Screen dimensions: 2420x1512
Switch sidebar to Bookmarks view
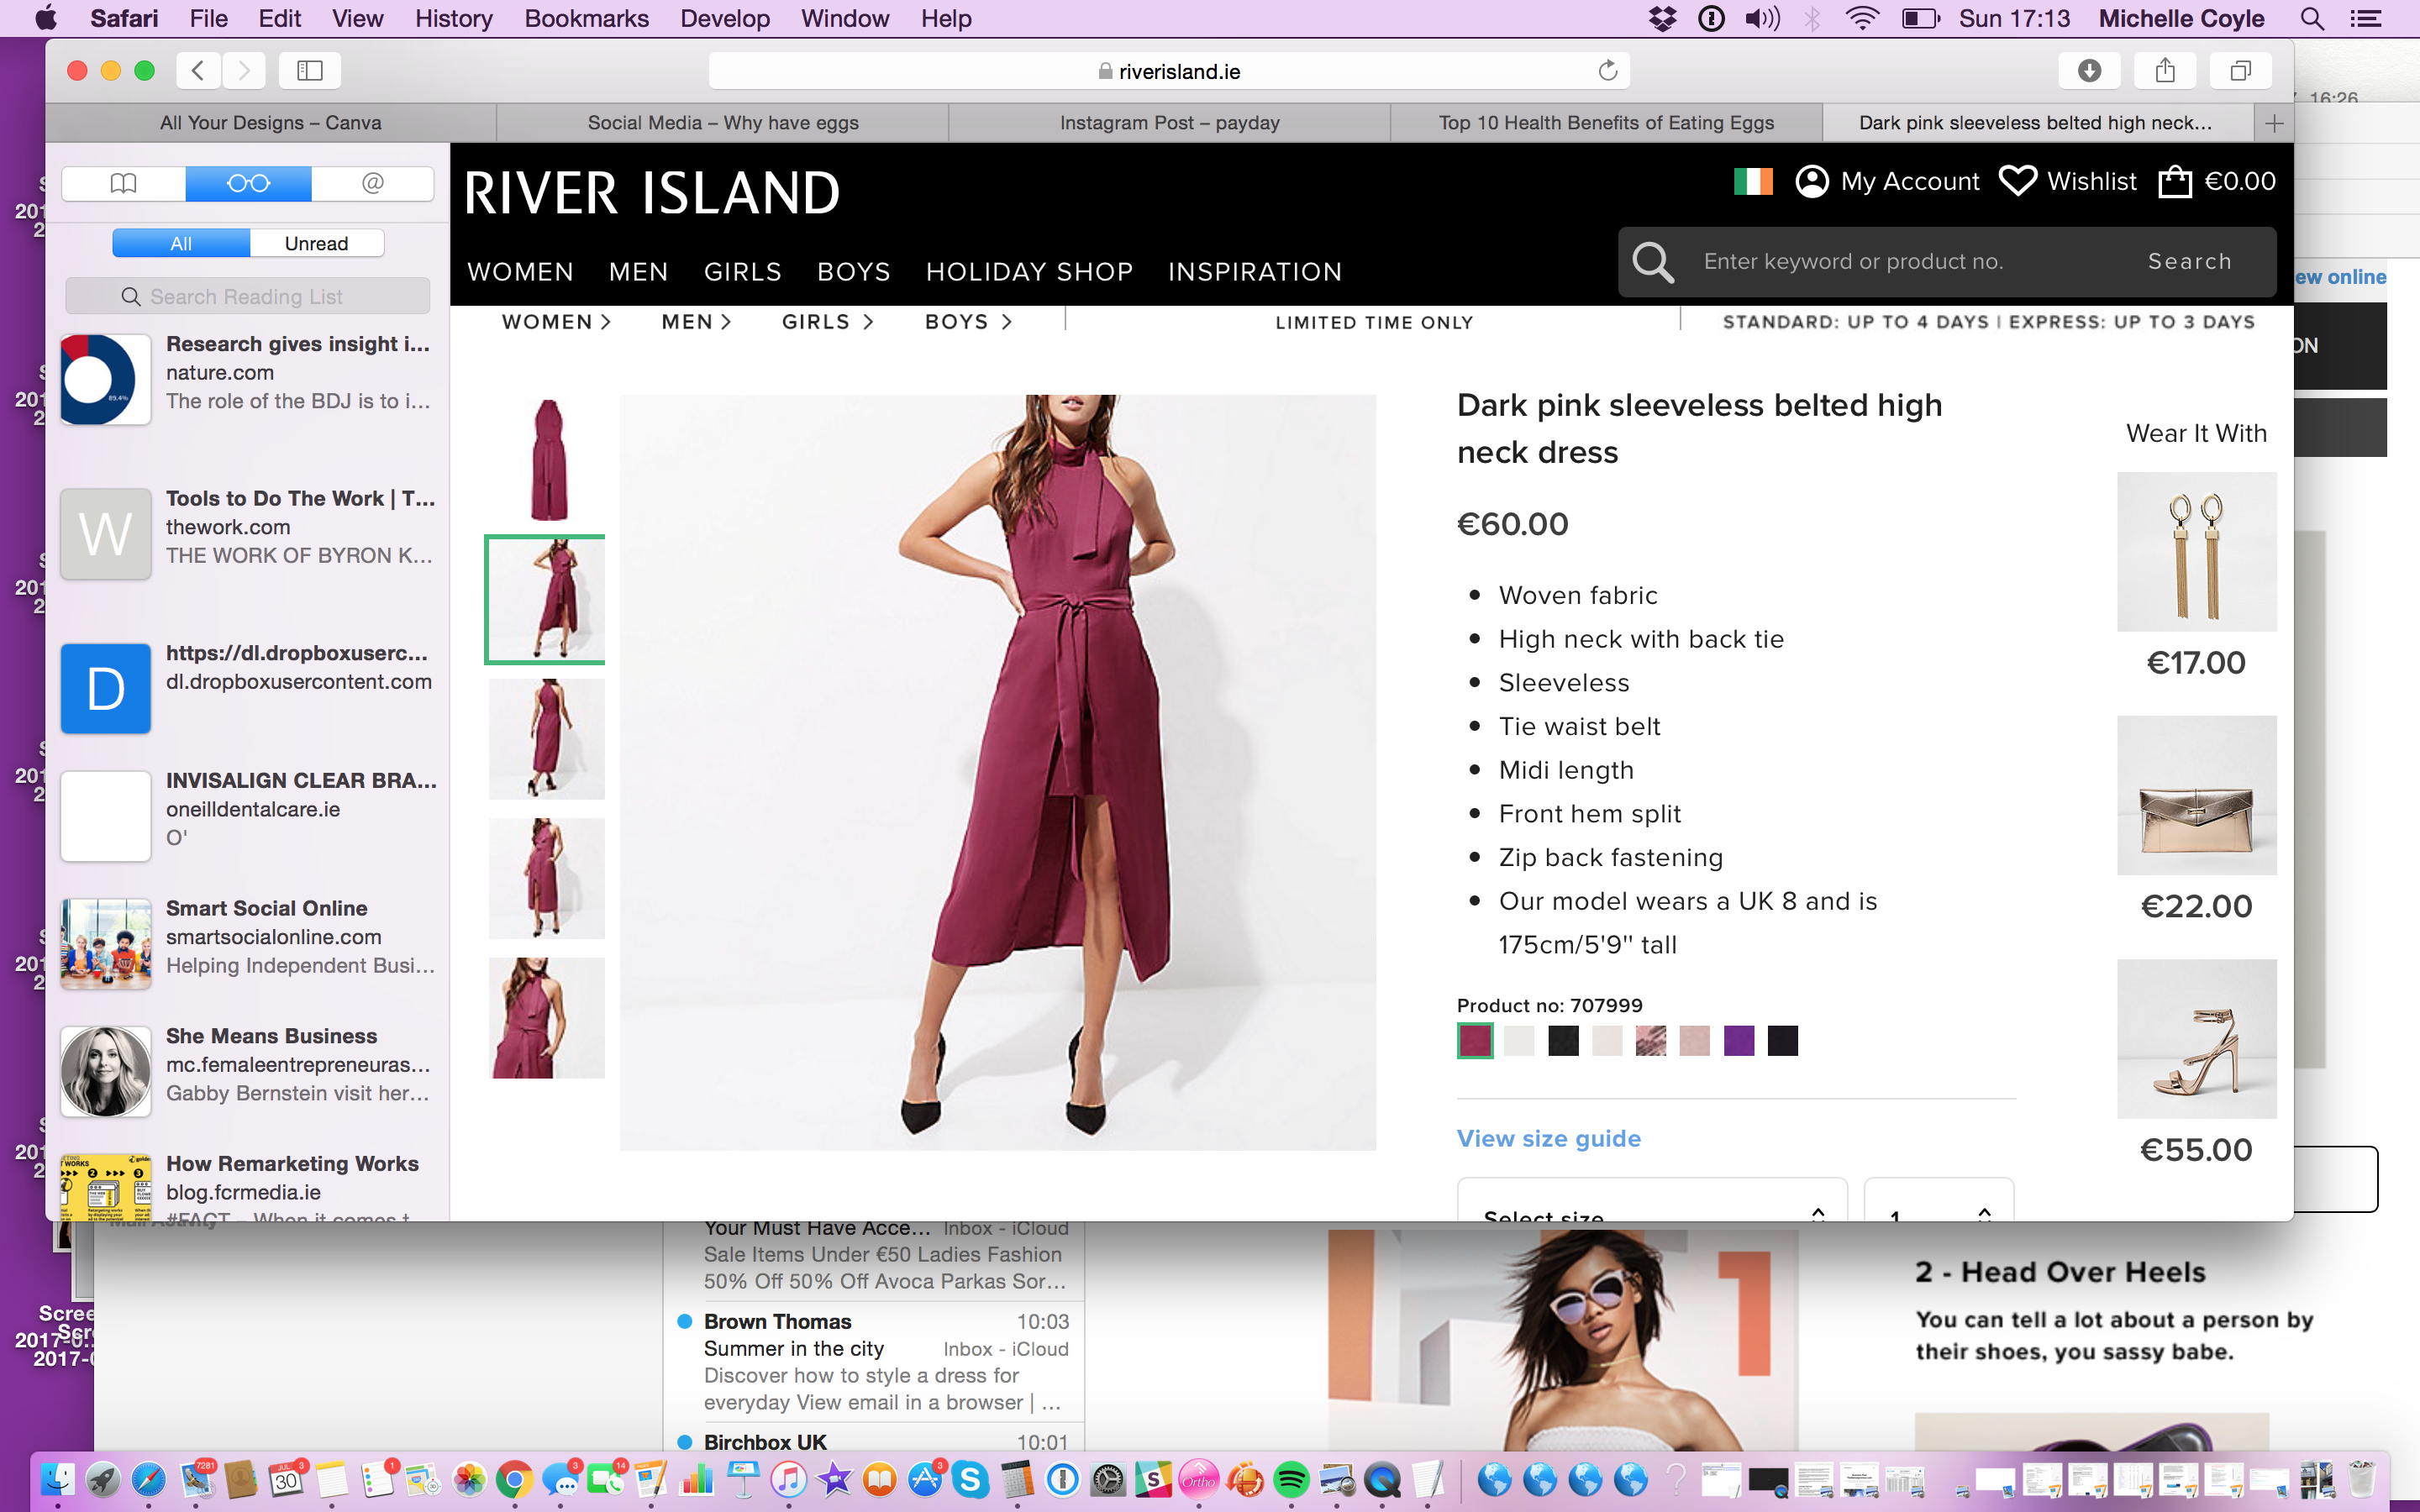(x=123, y=183)
